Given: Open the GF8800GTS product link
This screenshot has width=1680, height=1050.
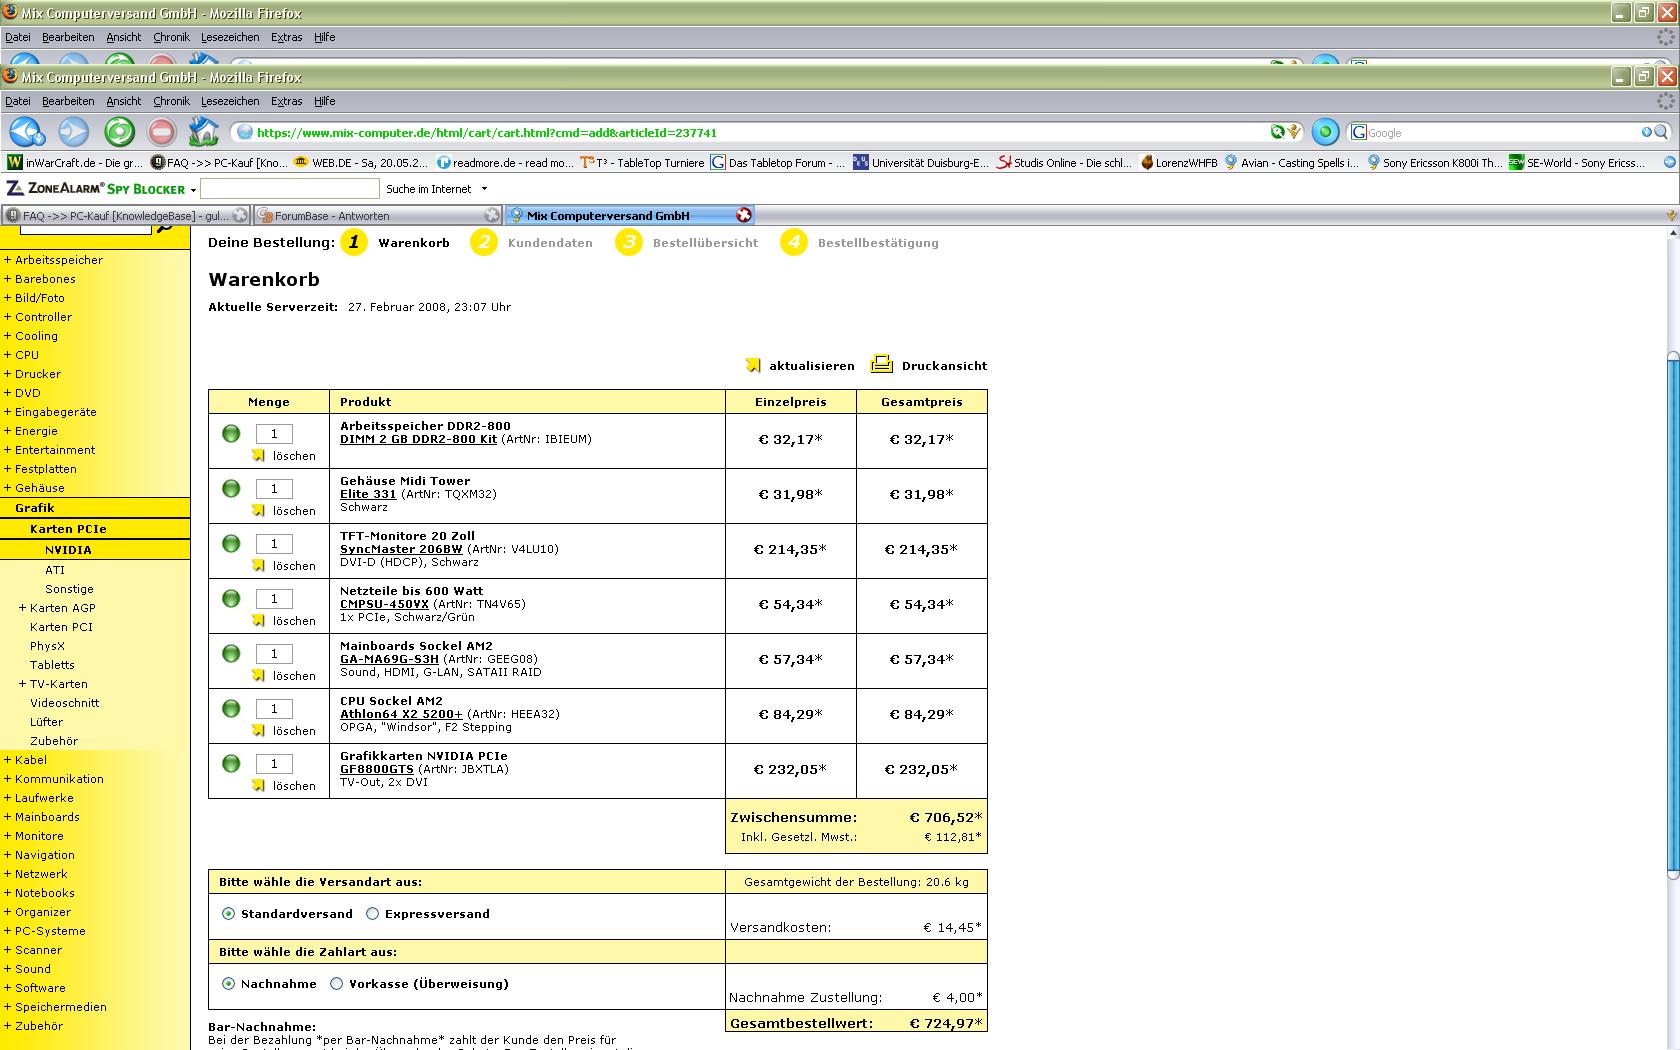Looking at the screenshot, I should (376, 769).
